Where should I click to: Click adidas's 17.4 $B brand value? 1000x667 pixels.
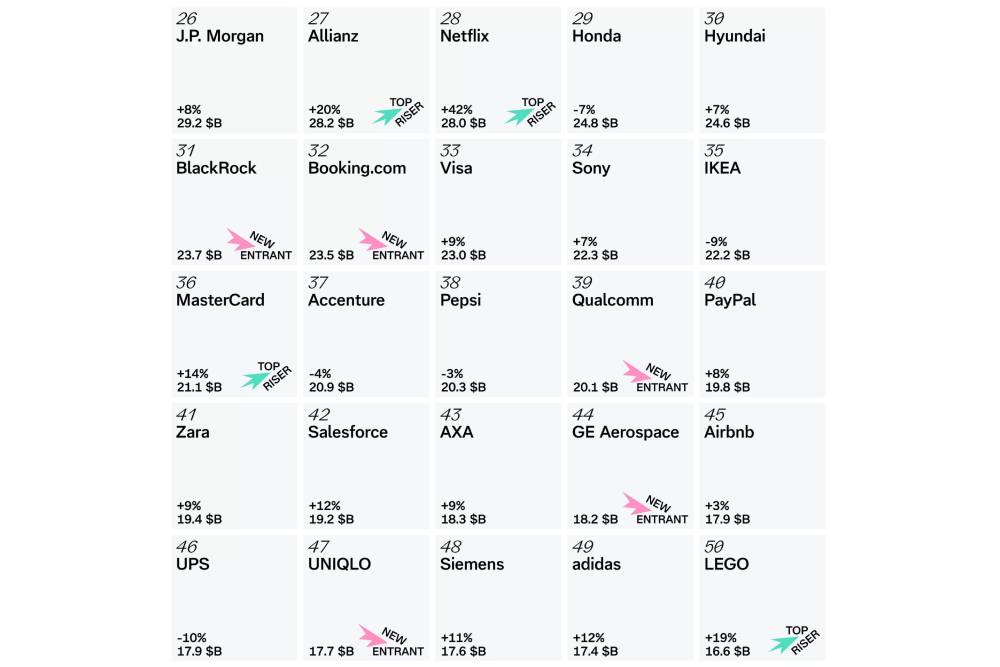[595, 651]
